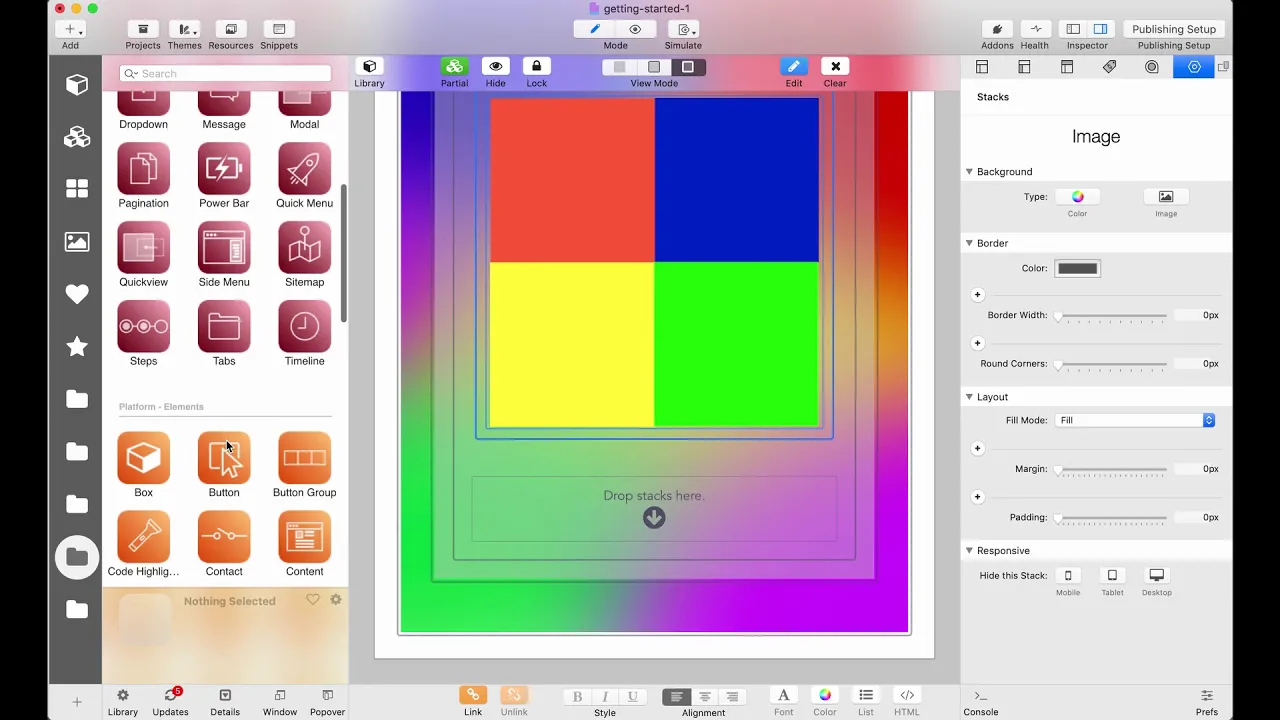Select the Contact element icon
The height and width of the screenshot is (720, 1280).
[x=224, y=537]
